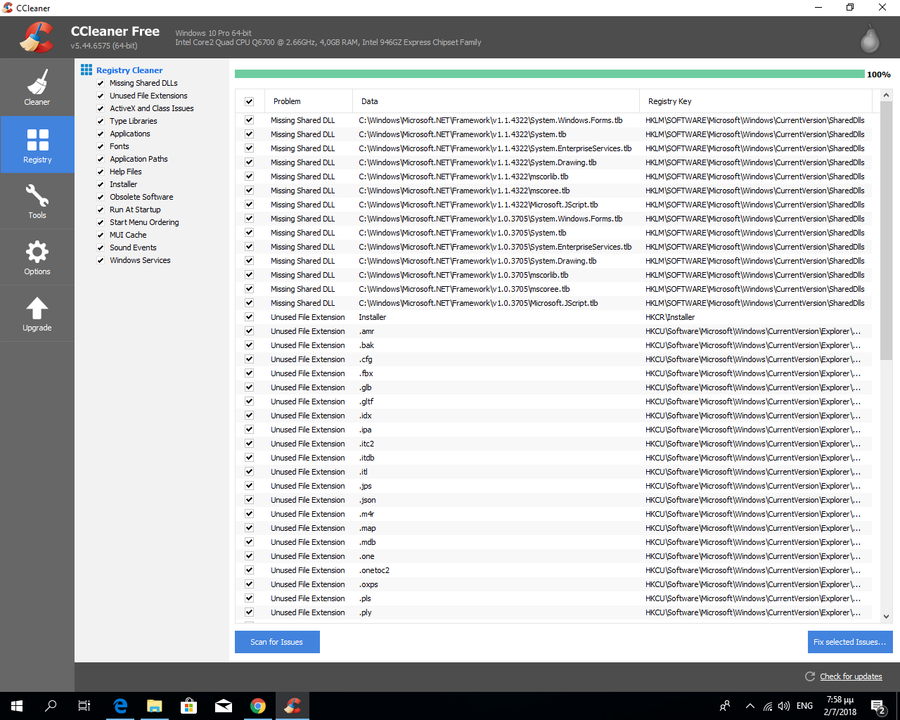Open the Action Center notifications icon

tap(878, 706)
